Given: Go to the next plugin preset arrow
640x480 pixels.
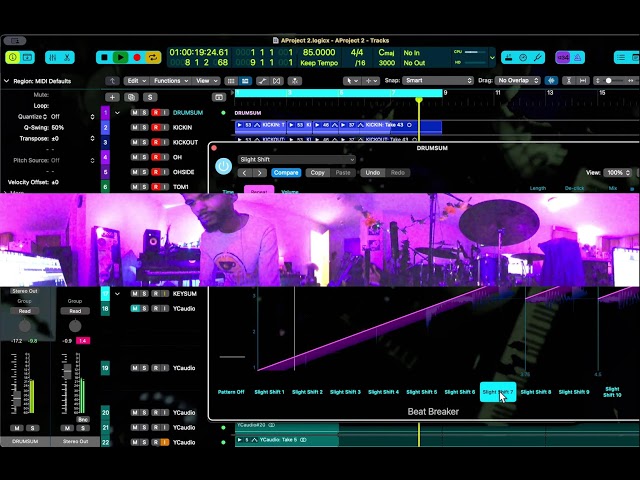Looking at the screenshot, I should (260, 173).
